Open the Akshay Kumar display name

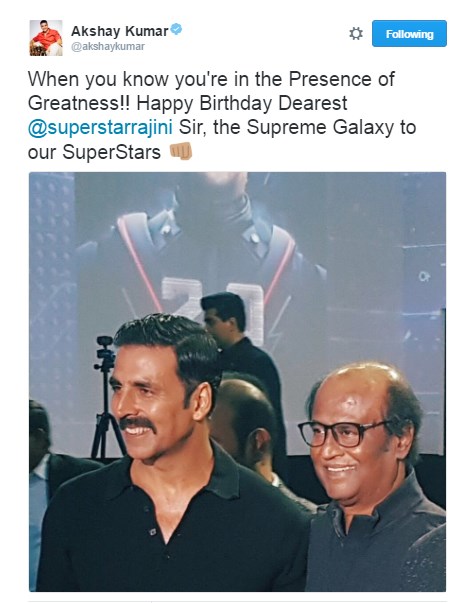click(x=120, y=31)
